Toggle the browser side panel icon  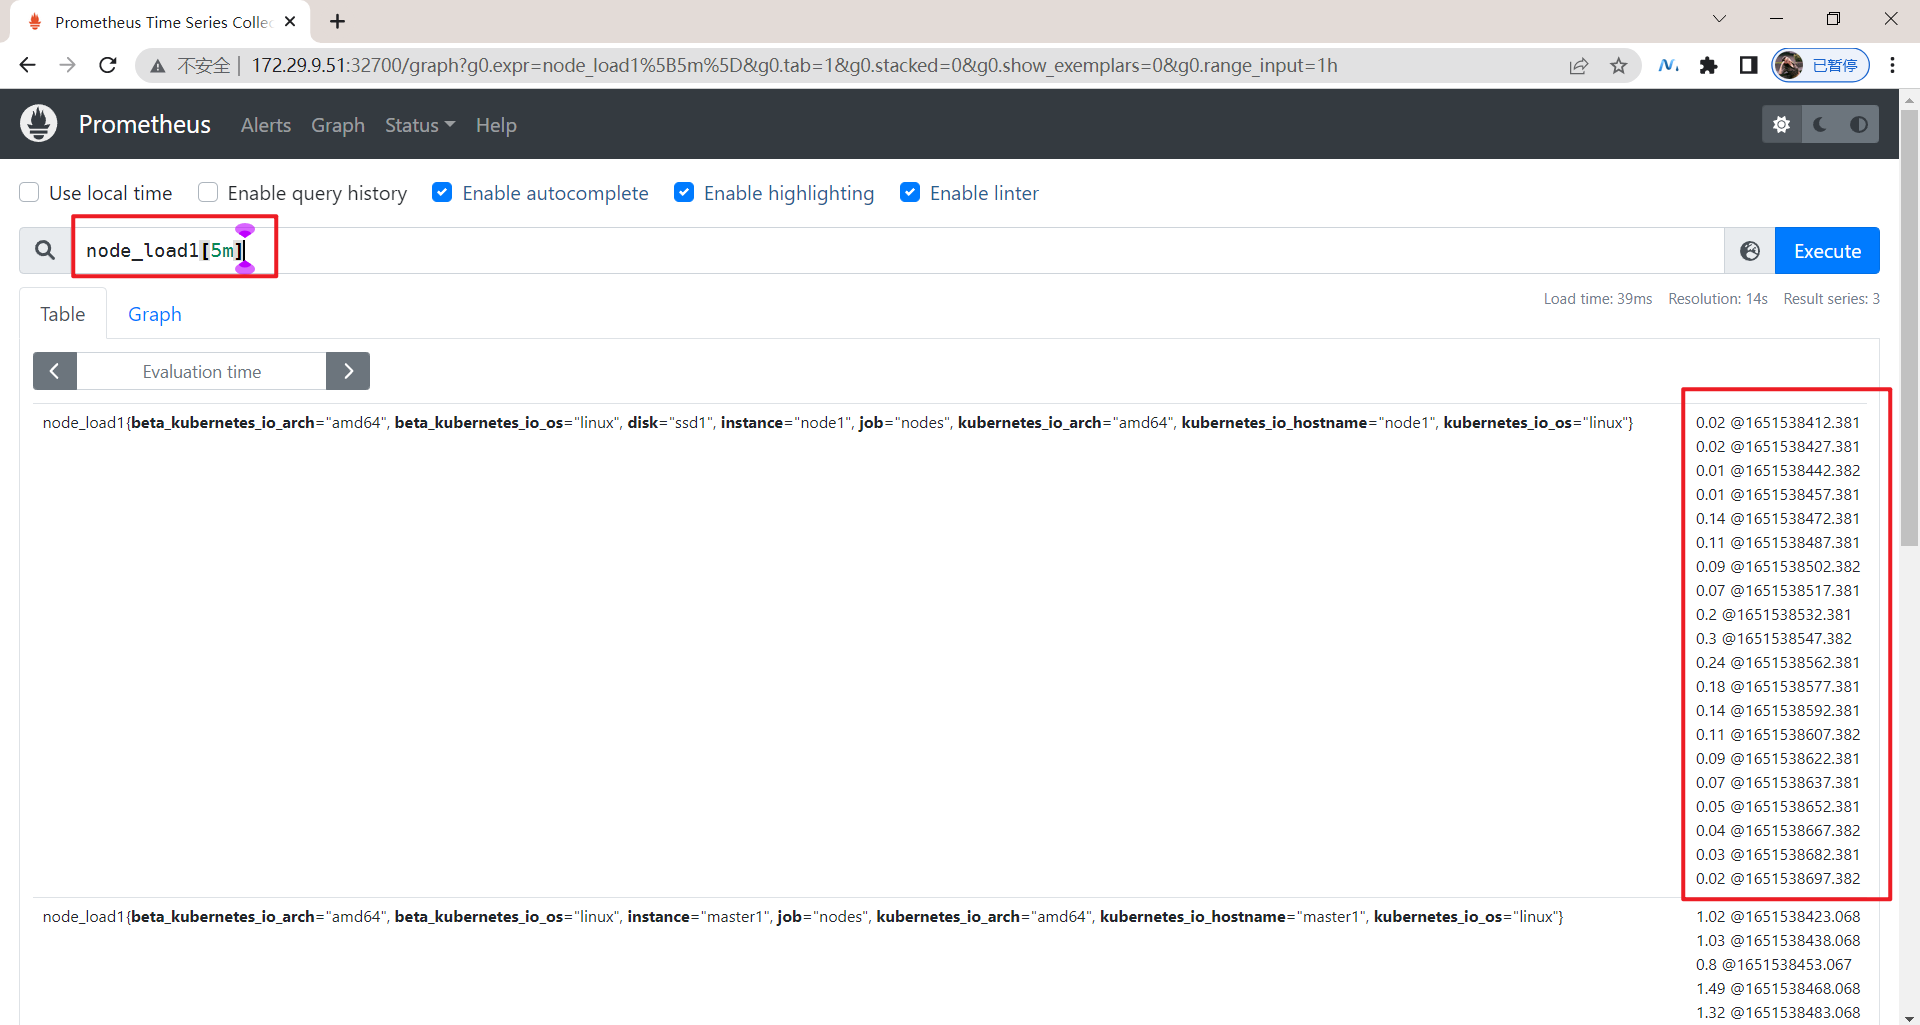click(1748, 65)
